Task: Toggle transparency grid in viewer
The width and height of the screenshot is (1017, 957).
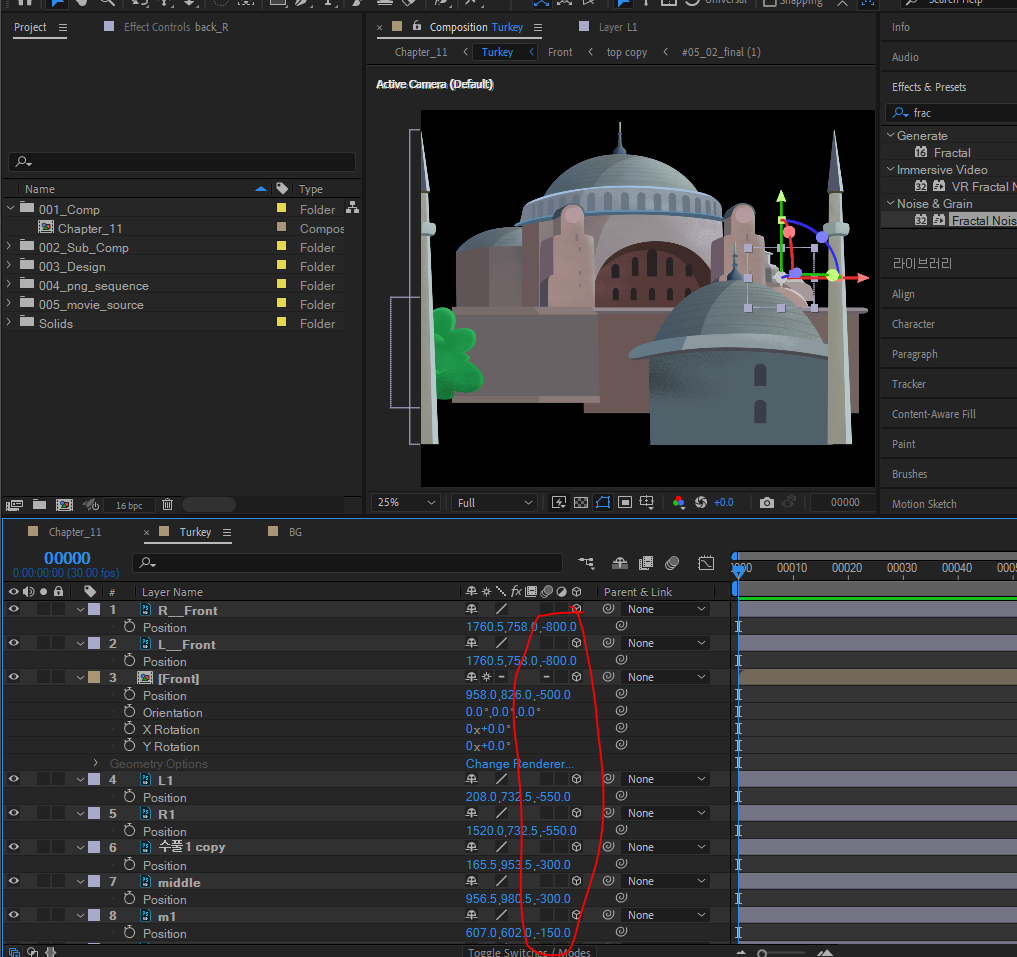Action: (581, 502)
